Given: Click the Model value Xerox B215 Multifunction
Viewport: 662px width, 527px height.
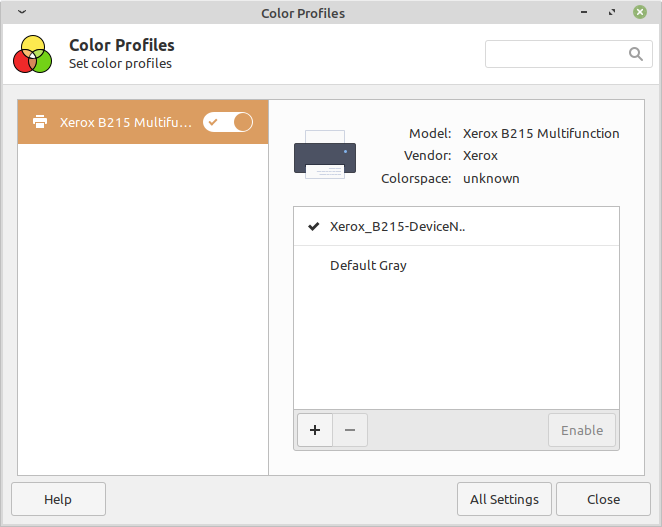Looking at the screenshot, I should point(541,133).
